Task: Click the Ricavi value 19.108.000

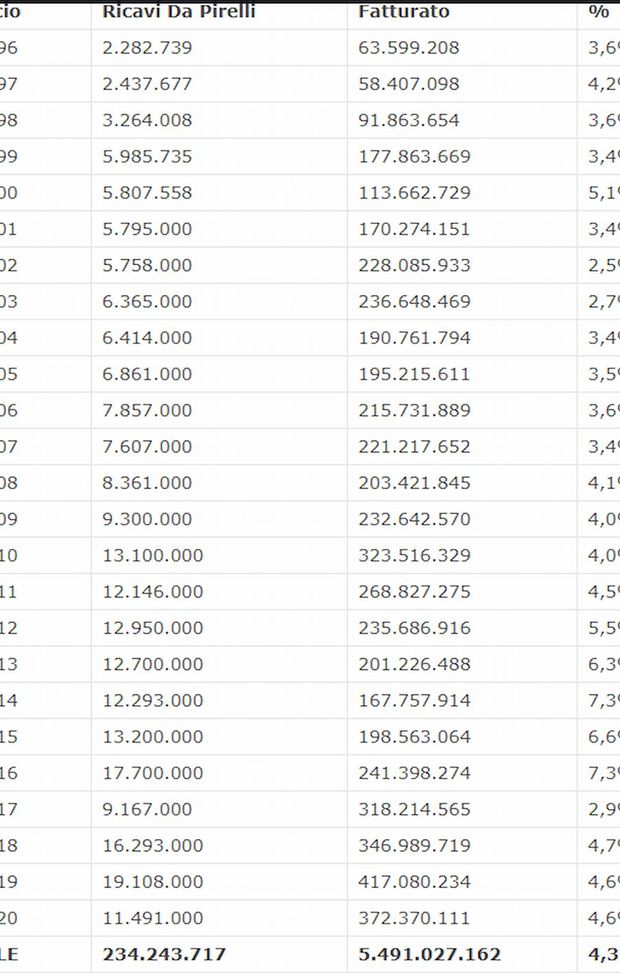Action: click(152, 882)
